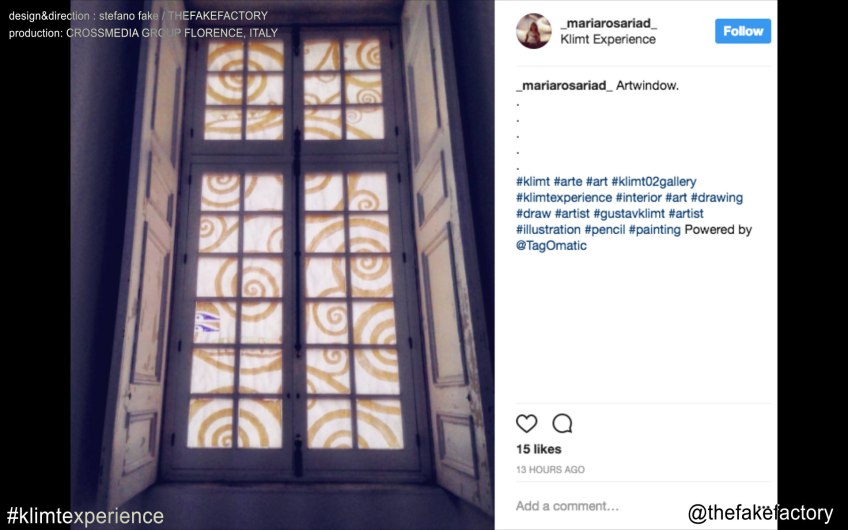
Task: Open the @TagOmatic mention
Action: [x=551, y=246]
